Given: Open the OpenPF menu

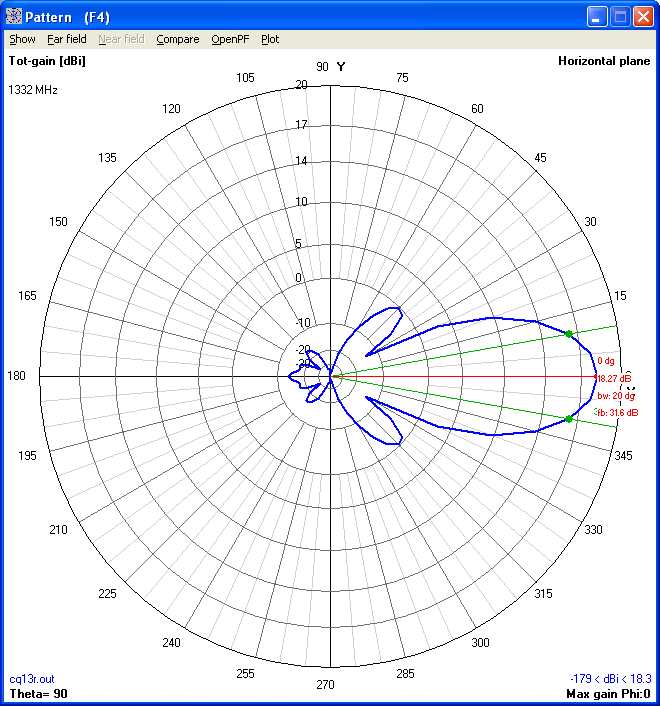Looking at the screenshot, I should [x=230, y=39].
